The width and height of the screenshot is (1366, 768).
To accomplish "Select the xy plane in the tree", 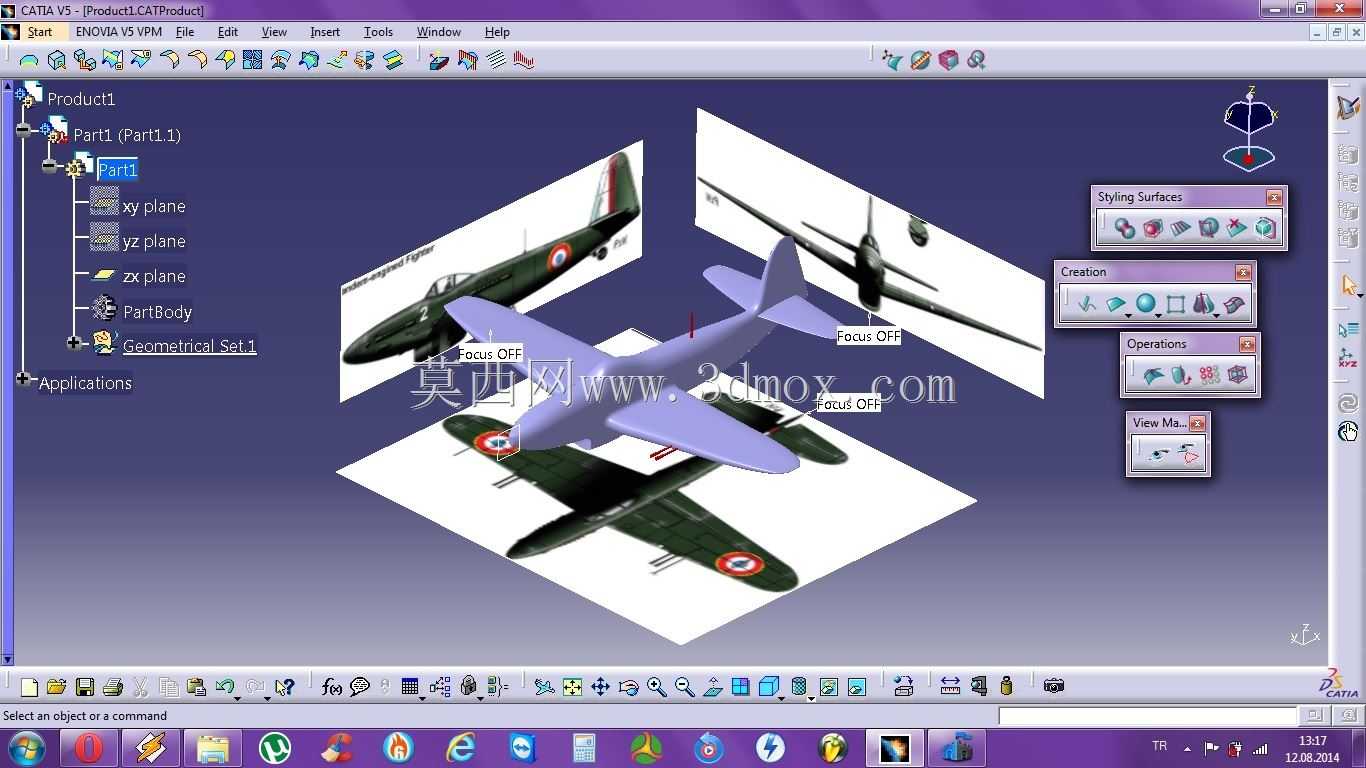I will [154, 206].
